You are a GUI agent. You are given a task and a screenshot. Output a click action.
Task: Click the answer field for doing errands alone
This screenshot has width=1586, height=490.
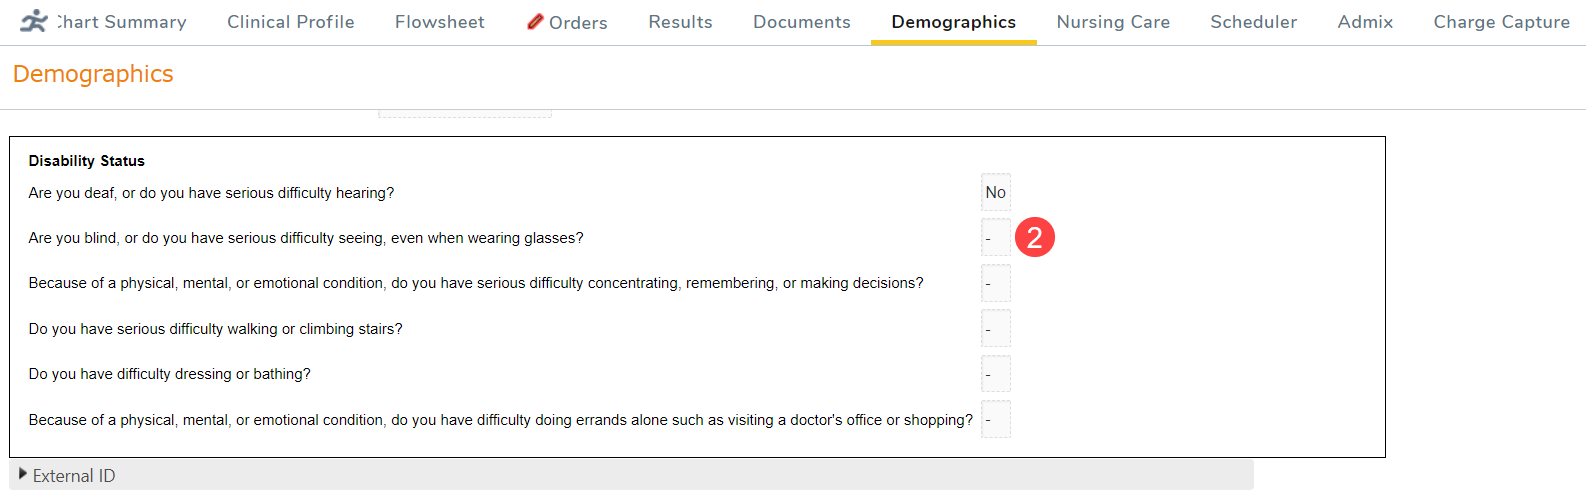click(996, 420)
